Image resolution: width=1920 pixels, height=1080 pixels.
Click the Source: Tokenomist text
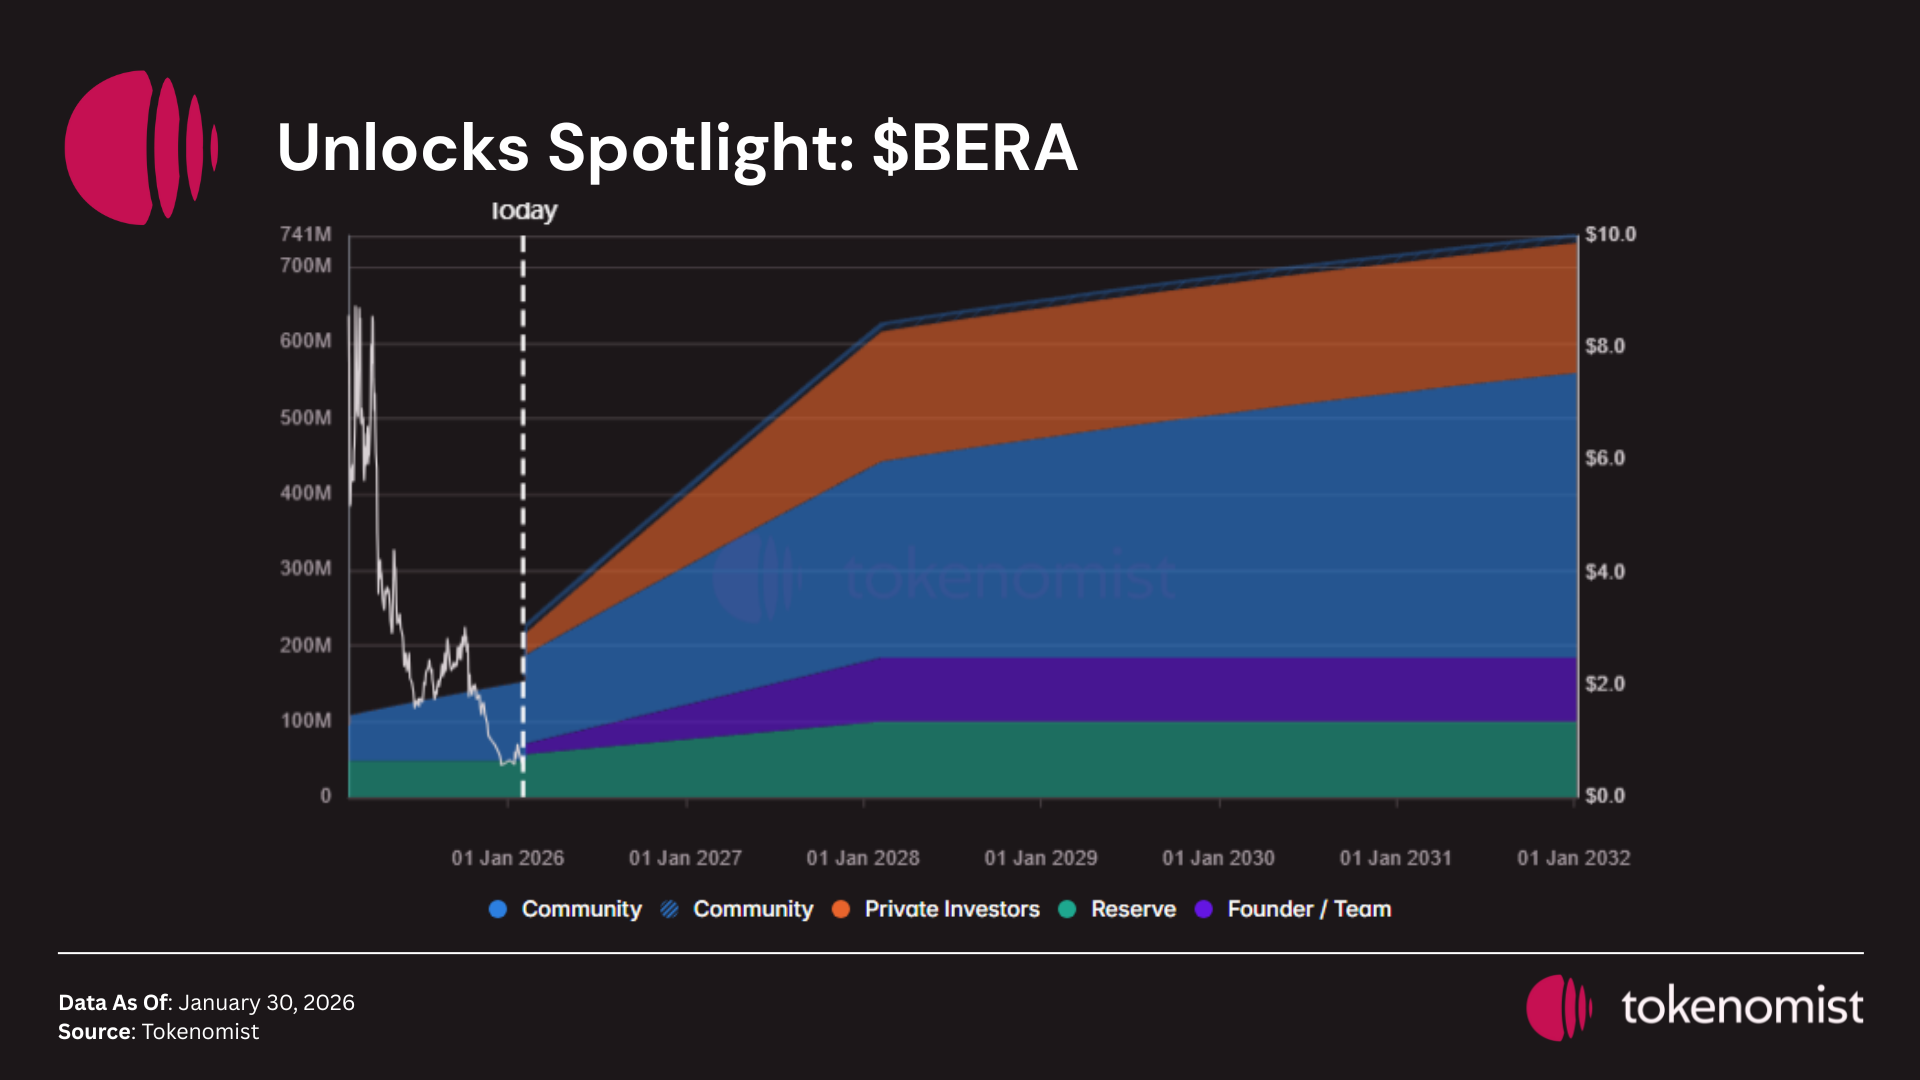pos(158,1032)
